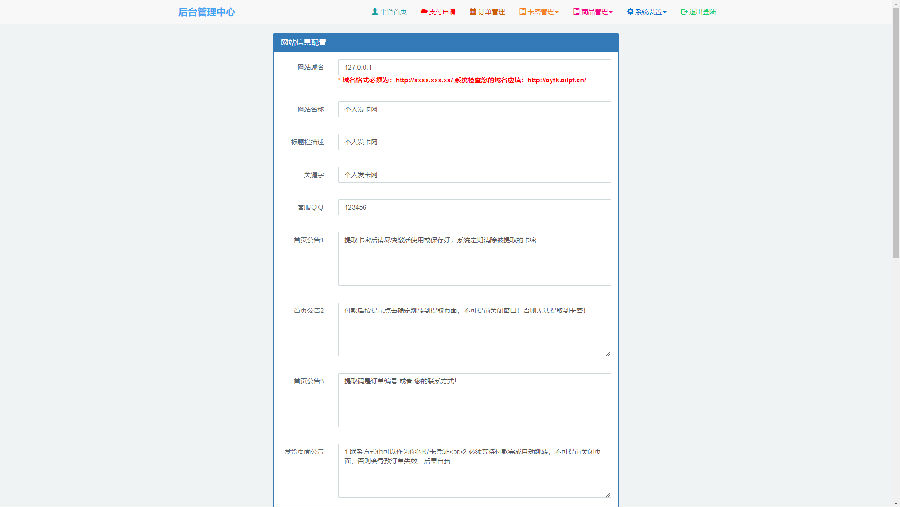This screenshot has height=507, width=900.
Task: Click the second homepage announcement textarea
Action: 475,329
